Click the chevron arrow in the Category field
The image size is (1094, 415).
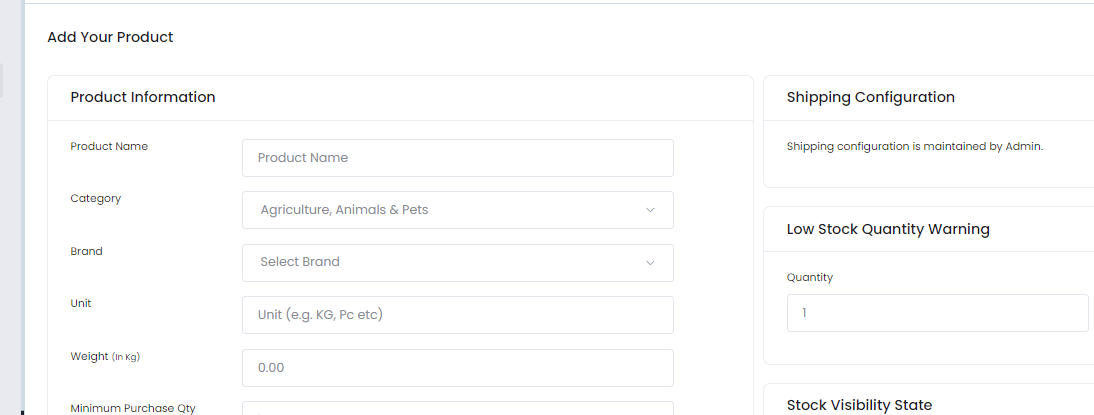650,210
